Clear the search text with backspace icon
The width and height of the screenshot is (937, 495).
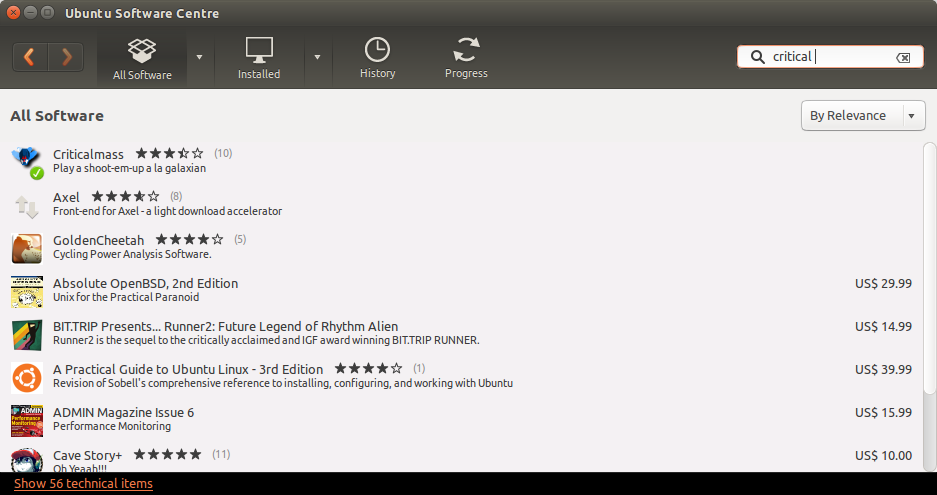pyautogui.click(x=903, y=57)
